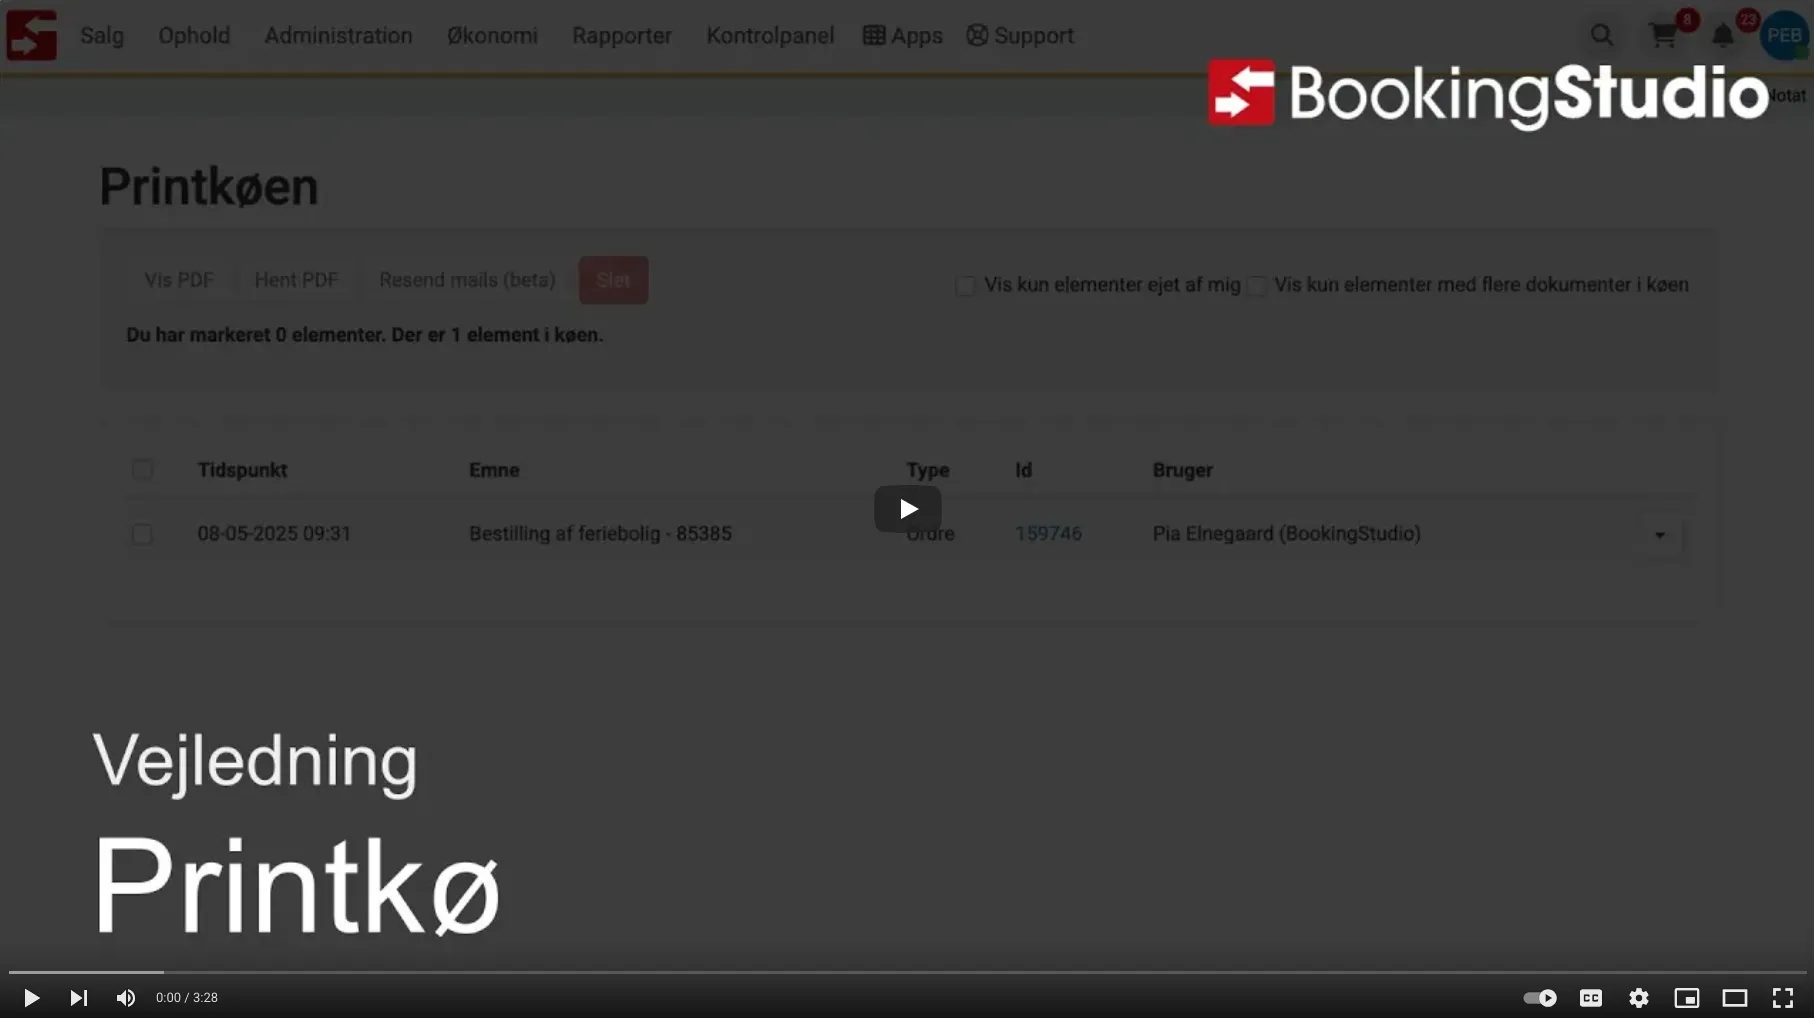Check 'Vis kun elementer ejet af mig'
This screenshot has width=1814, height=1018.
tap(965, 286)
